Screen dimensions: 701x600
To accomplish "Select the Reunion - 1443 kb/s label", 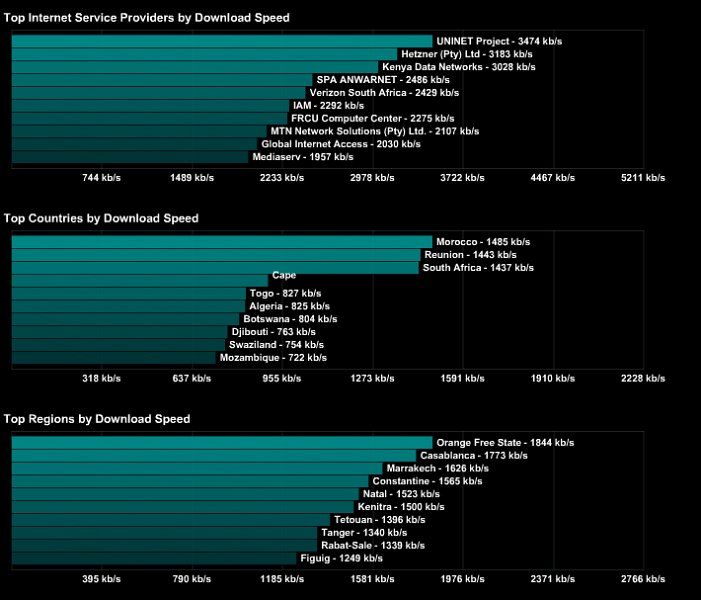I will pyautogui.click(x=470, y=255).
